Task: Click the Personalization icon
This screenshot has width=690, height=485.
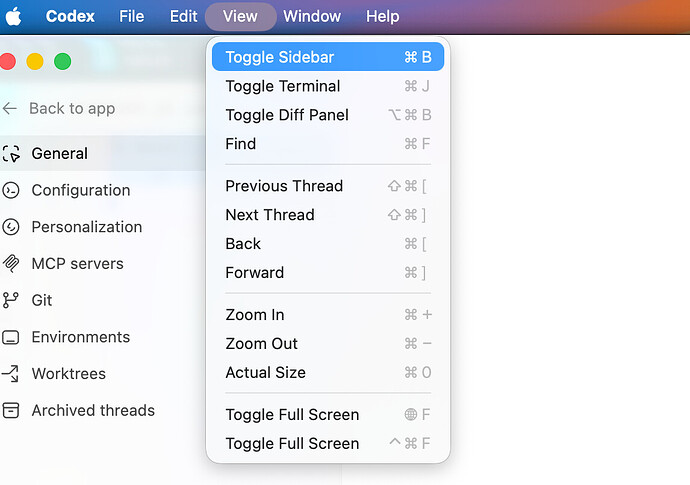Action: [11, 227]
